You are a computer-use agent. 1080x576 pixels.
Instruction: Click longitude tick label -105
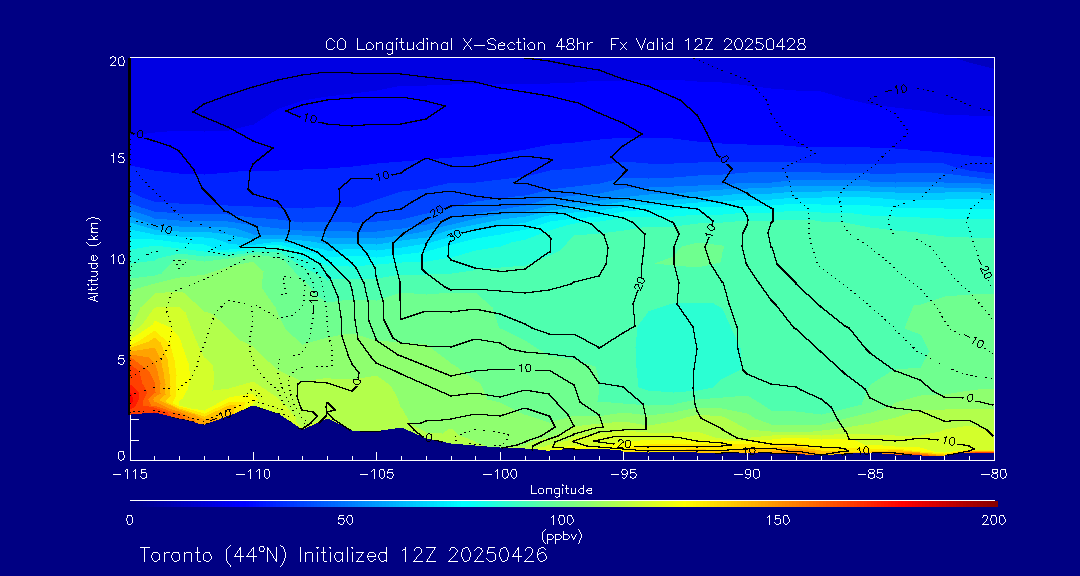pyautogui.click(x=377, y=474)
